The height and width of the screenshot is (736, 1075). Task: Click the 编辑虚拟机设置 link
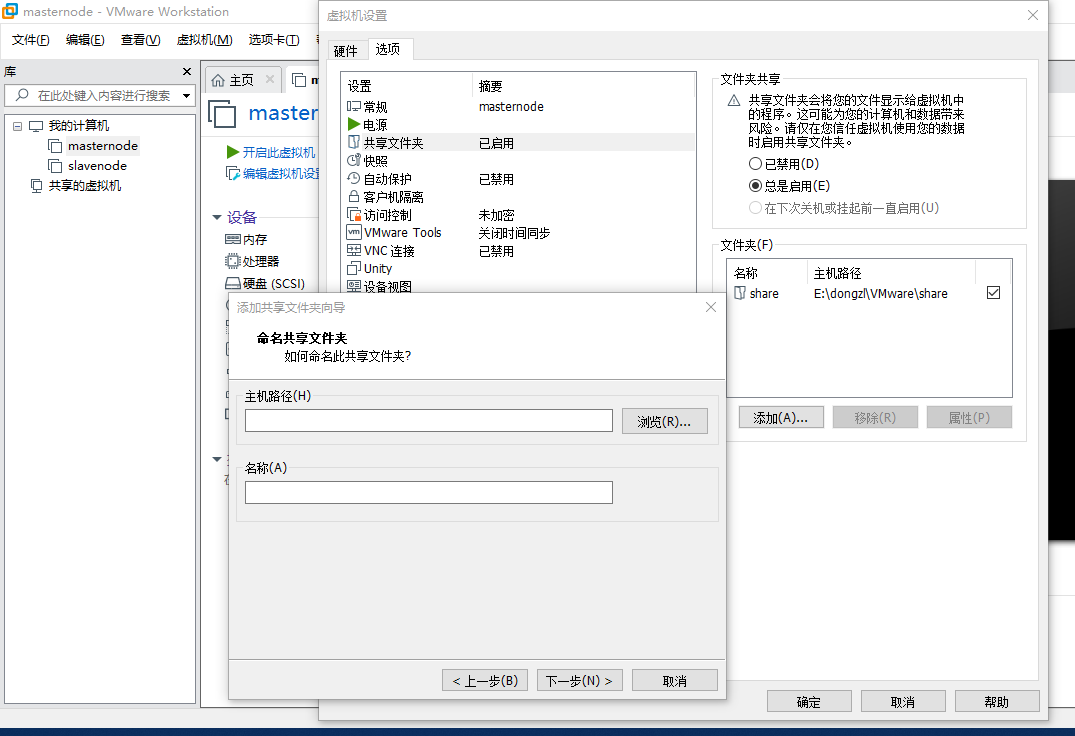(x=282, y=173)
